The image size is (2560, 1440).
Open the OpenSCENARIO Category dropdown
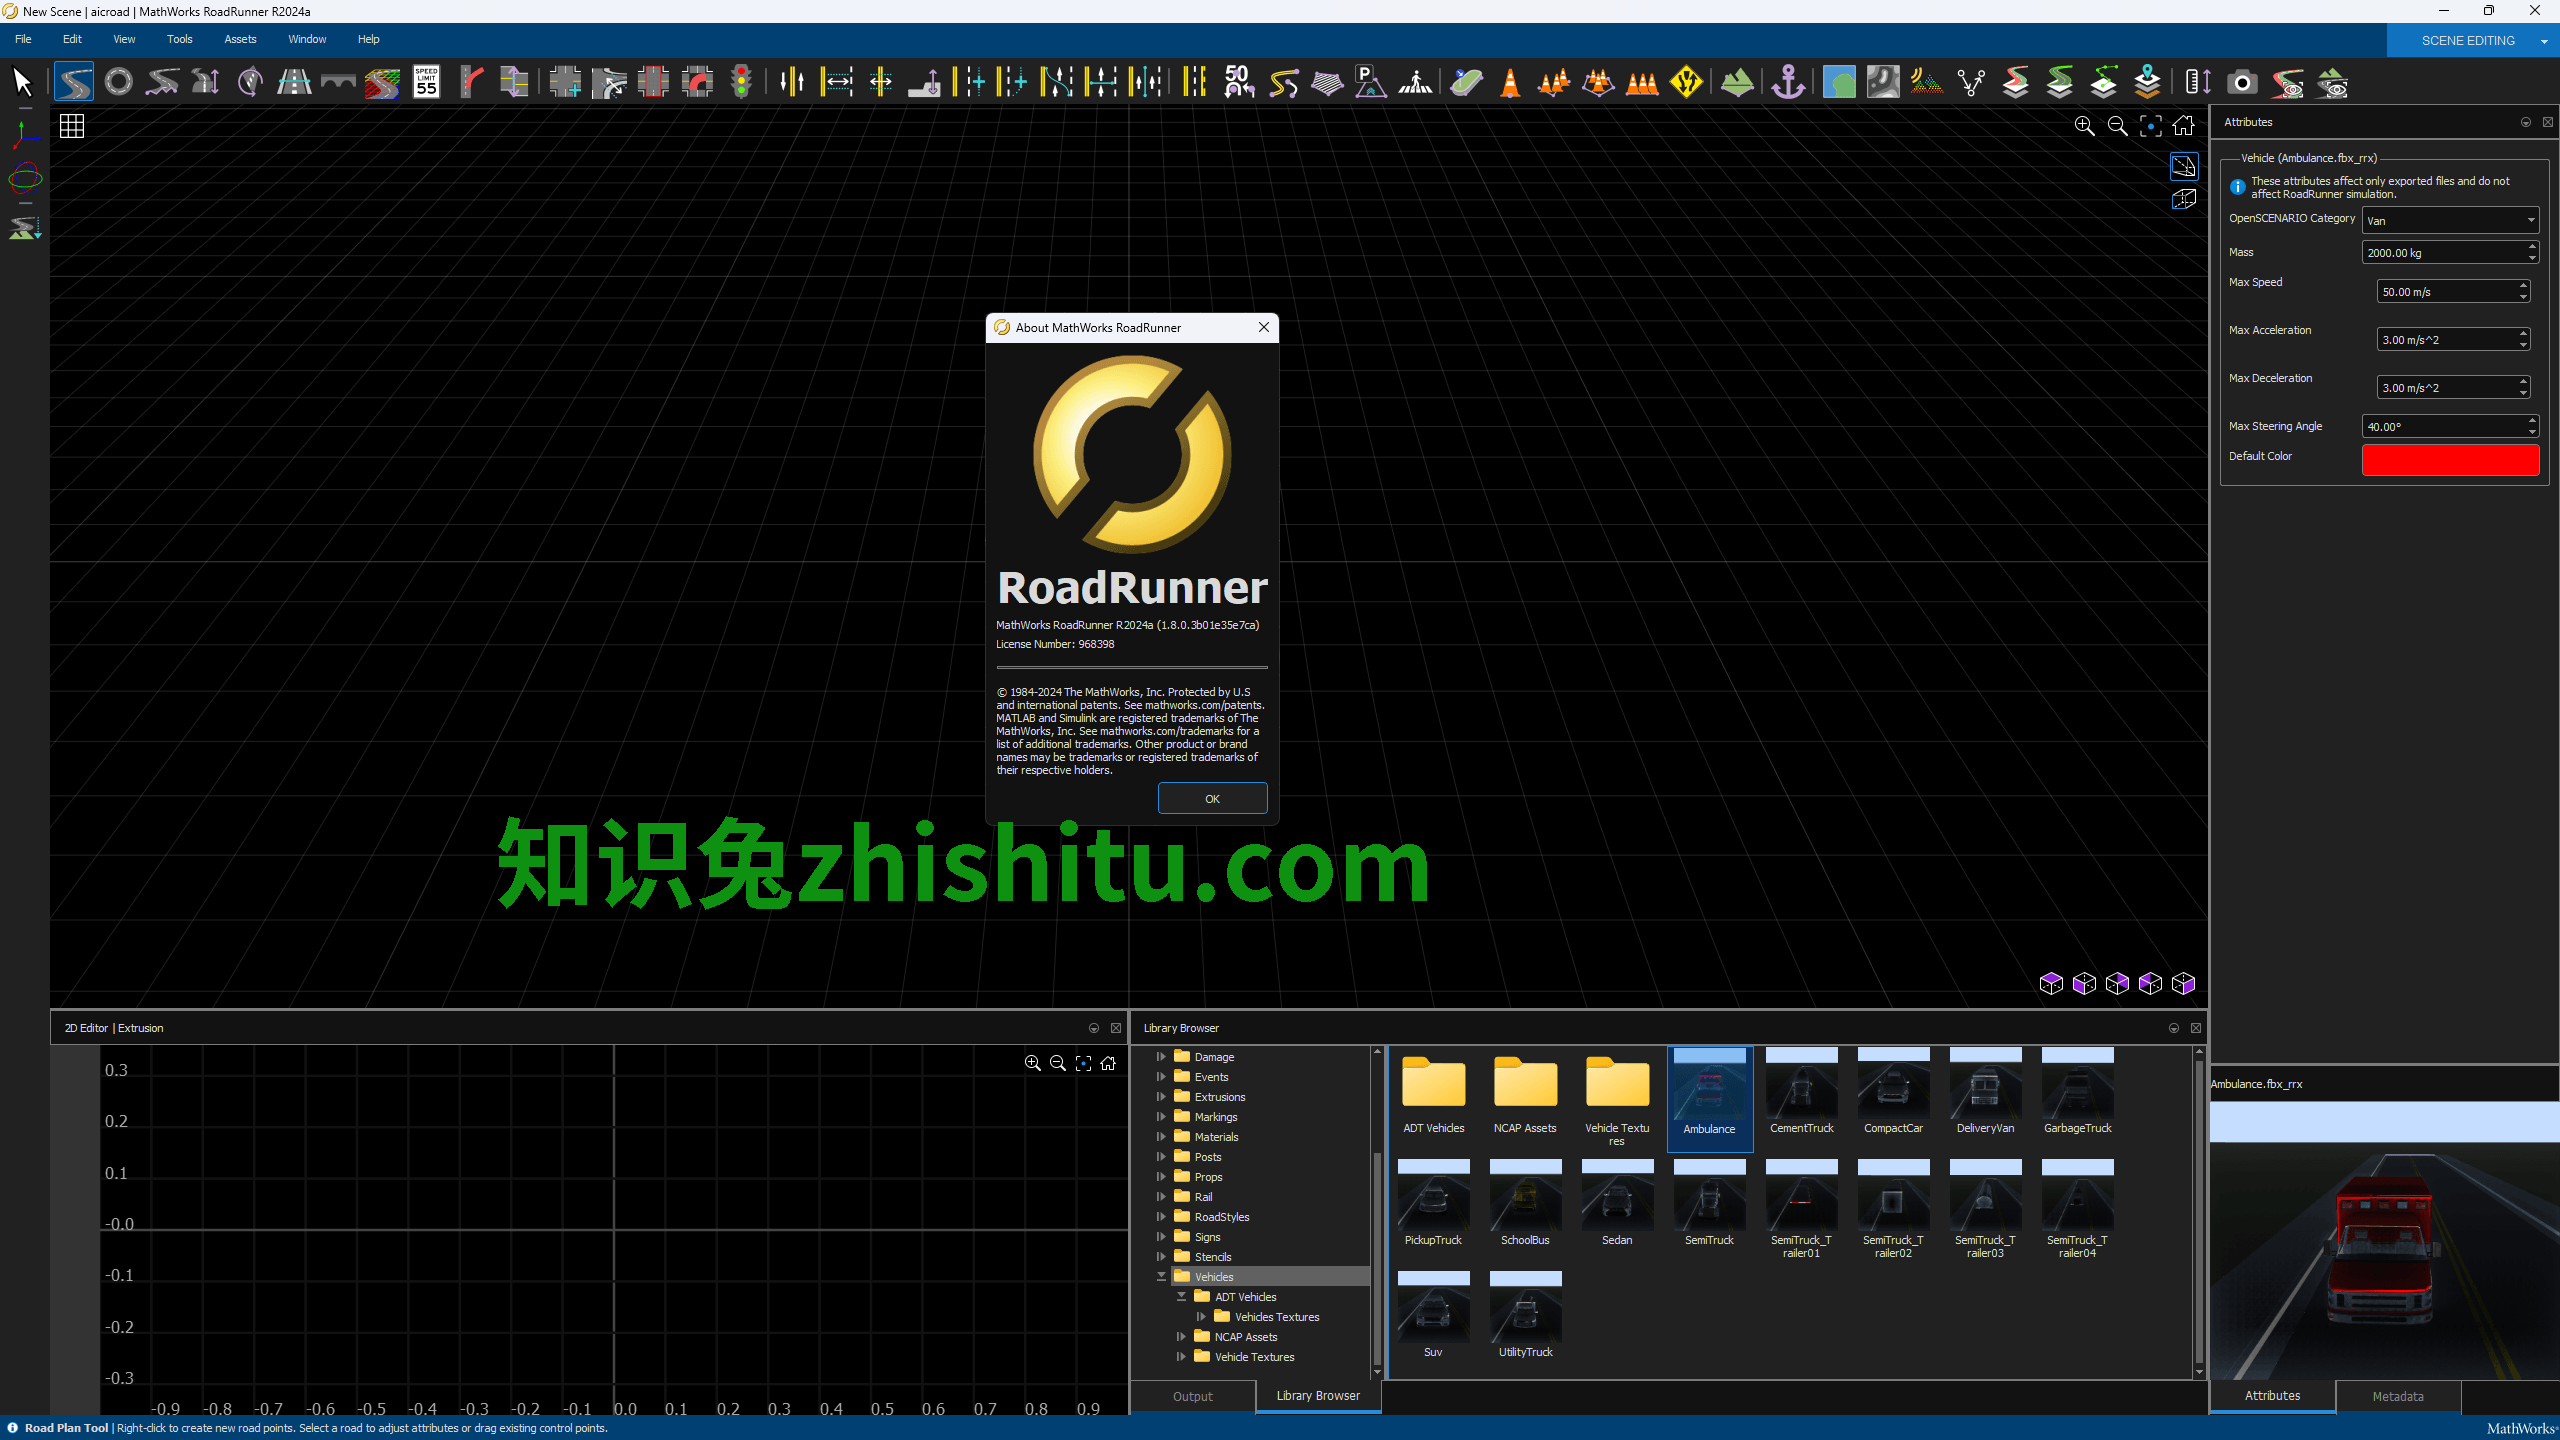[x=2450, y=221]
